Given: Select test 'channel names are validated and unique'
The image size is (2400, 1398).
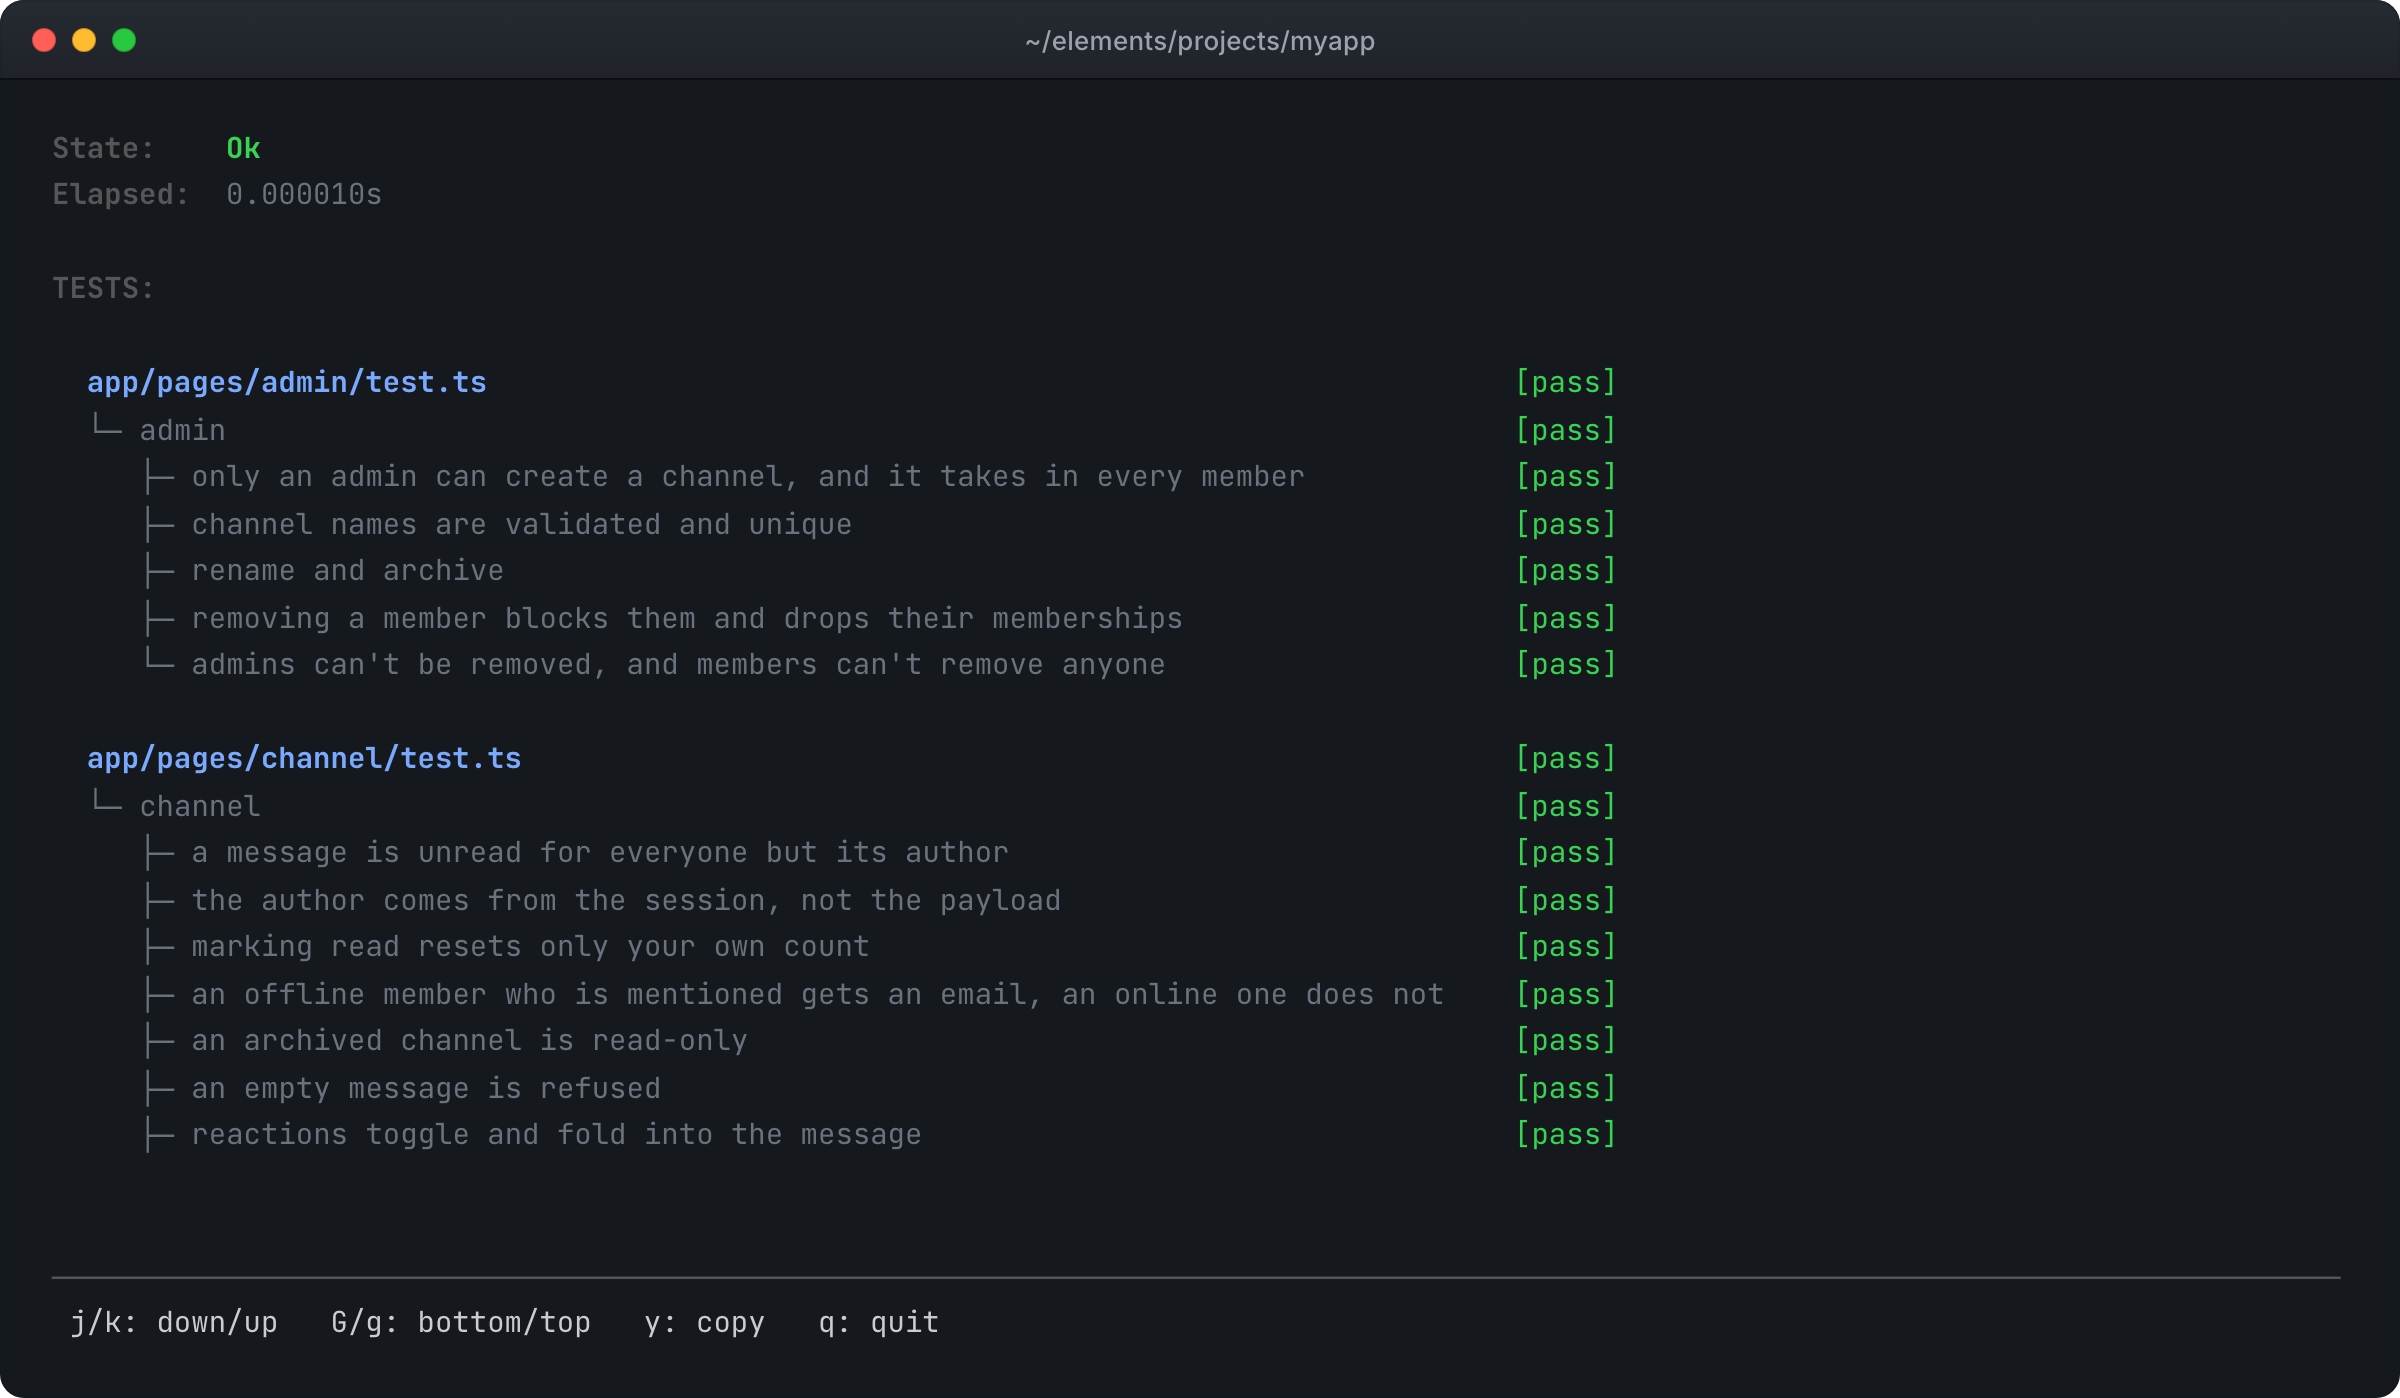Looking at the screenshot, I should [x=522, y=524].
